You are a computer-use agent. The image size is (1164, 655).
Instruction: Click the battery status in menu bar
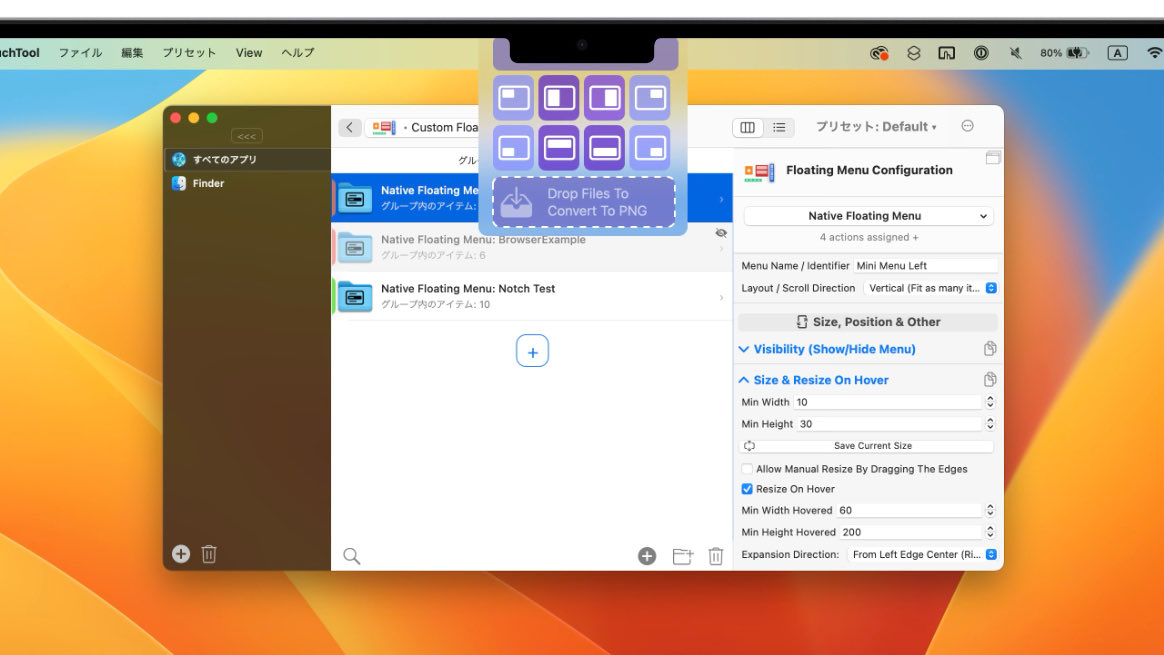(x=1064, y=53)
